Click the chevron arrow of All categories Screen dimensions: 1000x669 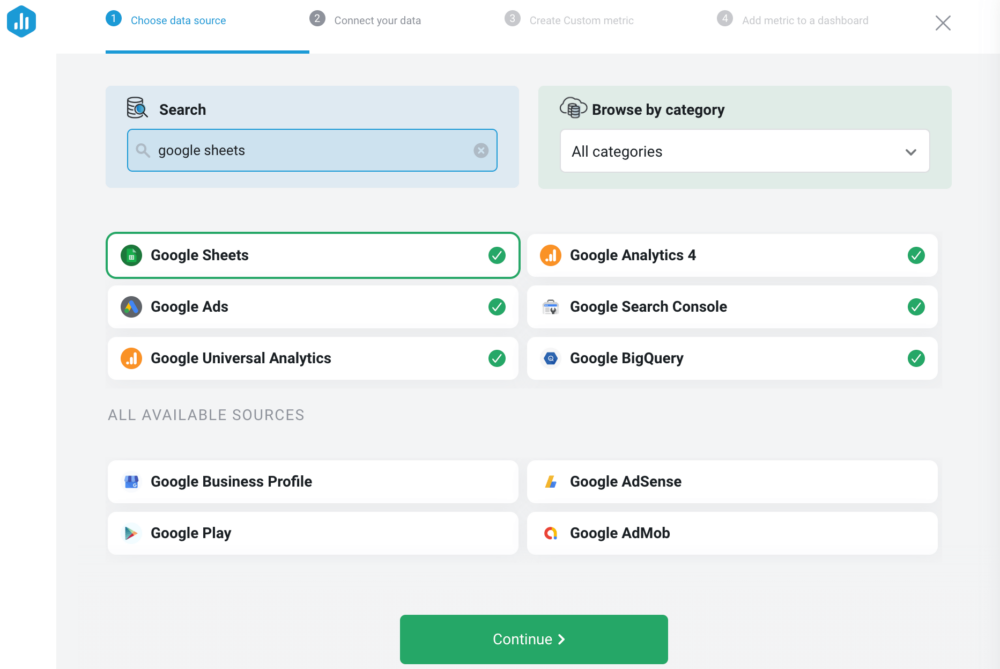910,152
